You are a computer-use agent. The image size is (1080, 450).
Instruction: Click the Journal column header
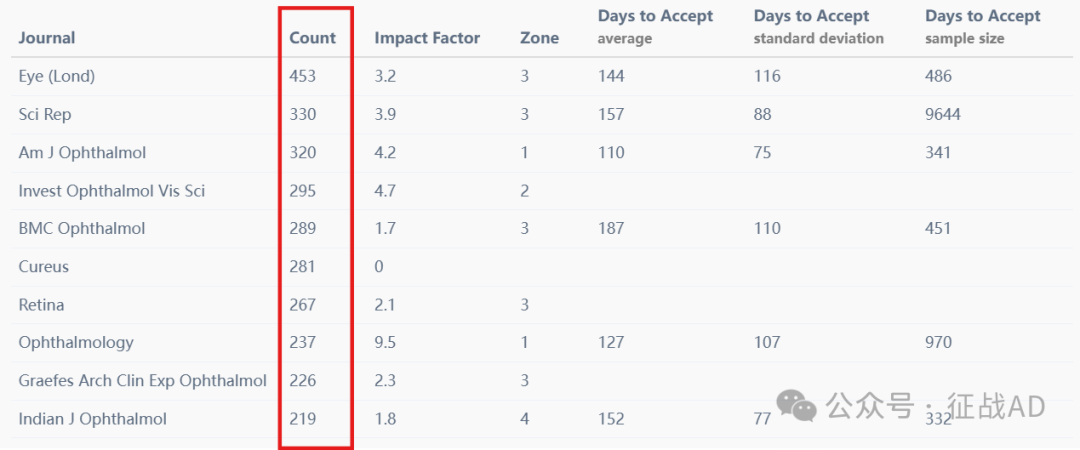click(47, 38)
